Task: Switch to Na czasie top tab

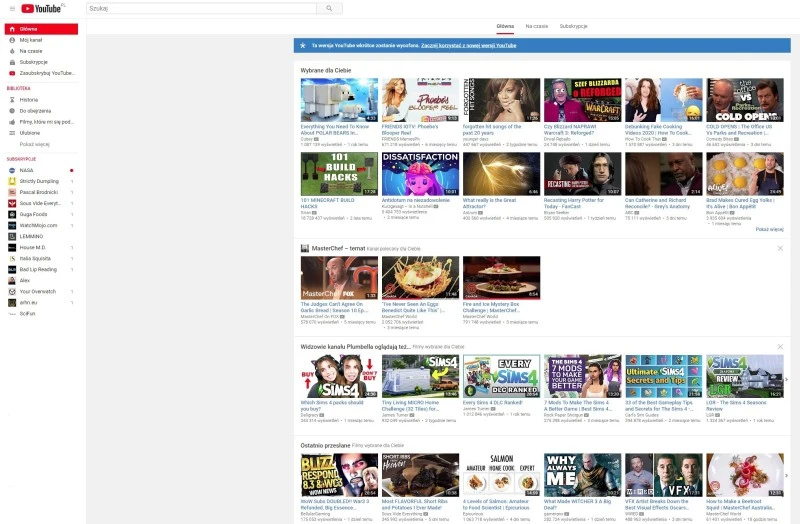Action: tap(537, 26)
